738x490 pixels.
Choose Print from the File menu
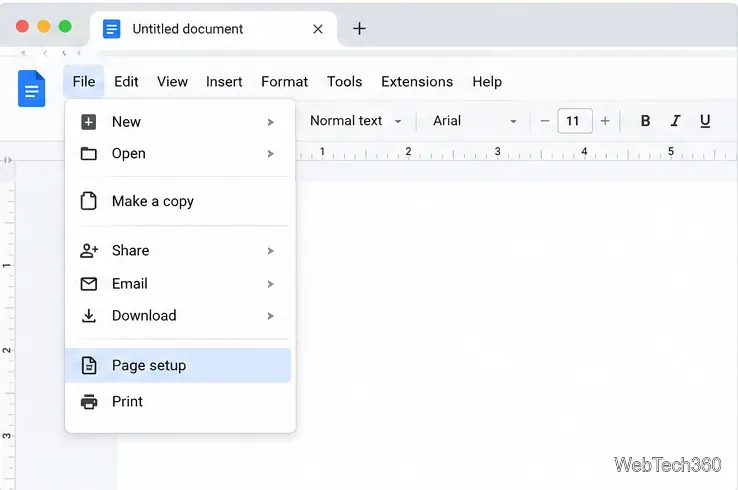click(x=178, y=402)
